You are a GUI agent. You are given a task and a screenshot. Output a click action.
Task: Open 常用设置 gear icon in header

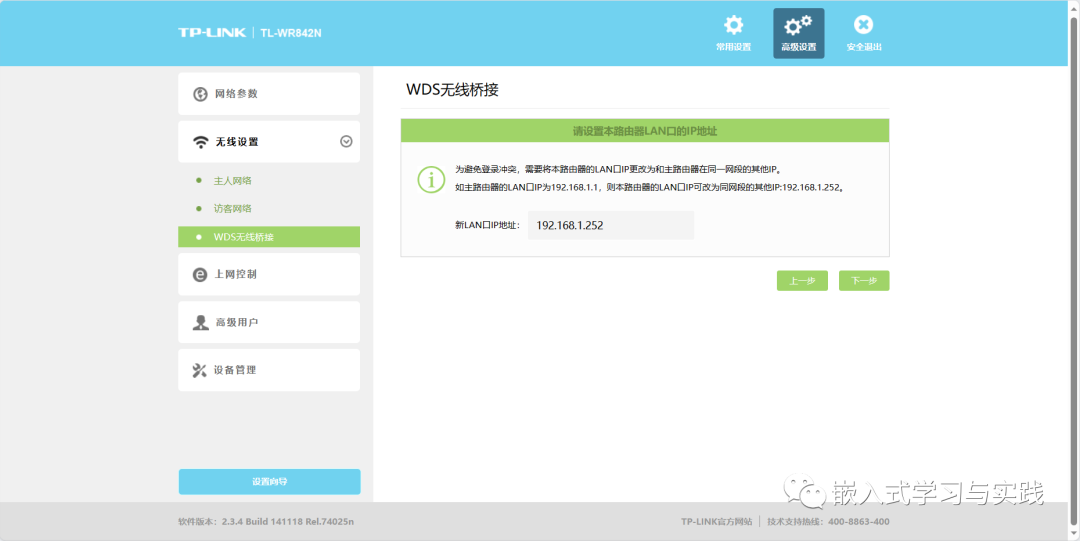pos(733,25)
